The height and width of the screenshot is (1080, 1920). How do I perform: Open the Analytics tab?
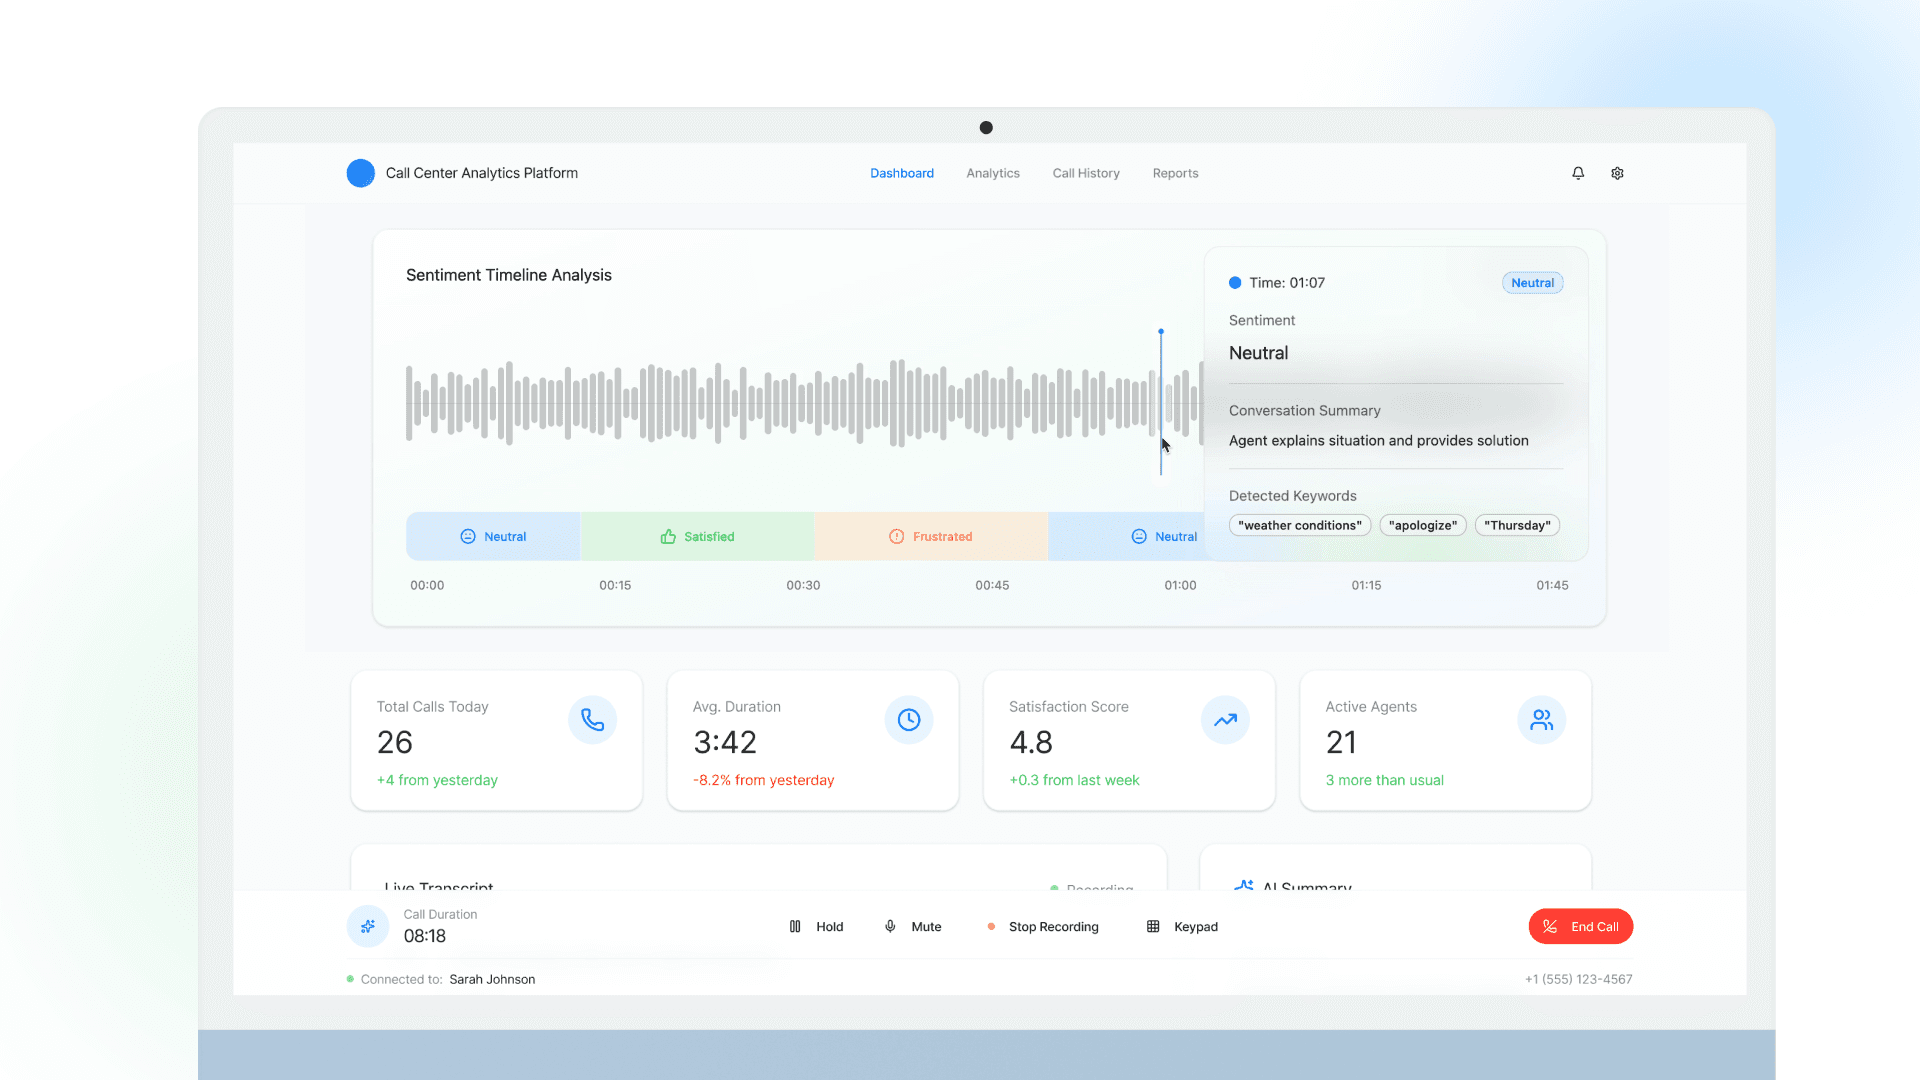993,173
